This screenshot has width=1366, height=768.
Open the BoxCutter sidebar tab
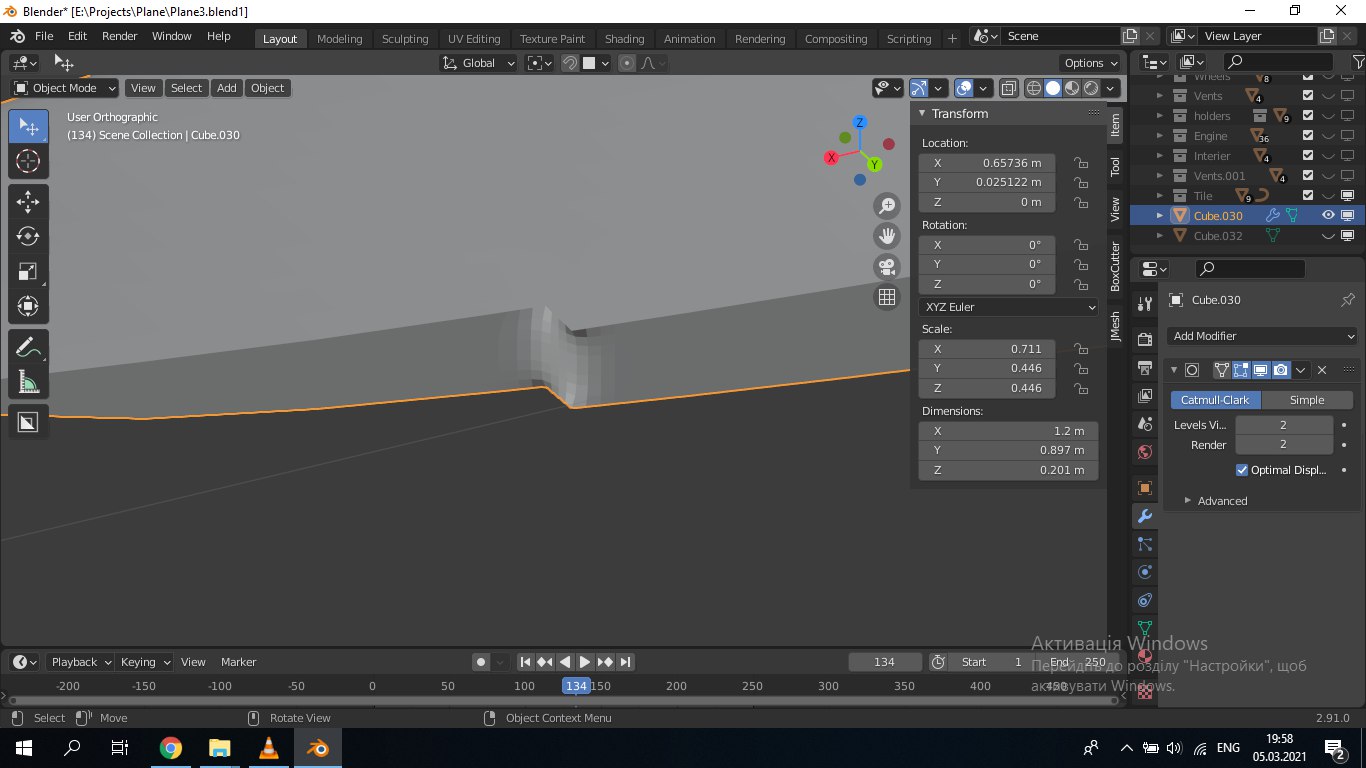(x=1115, y=266)
